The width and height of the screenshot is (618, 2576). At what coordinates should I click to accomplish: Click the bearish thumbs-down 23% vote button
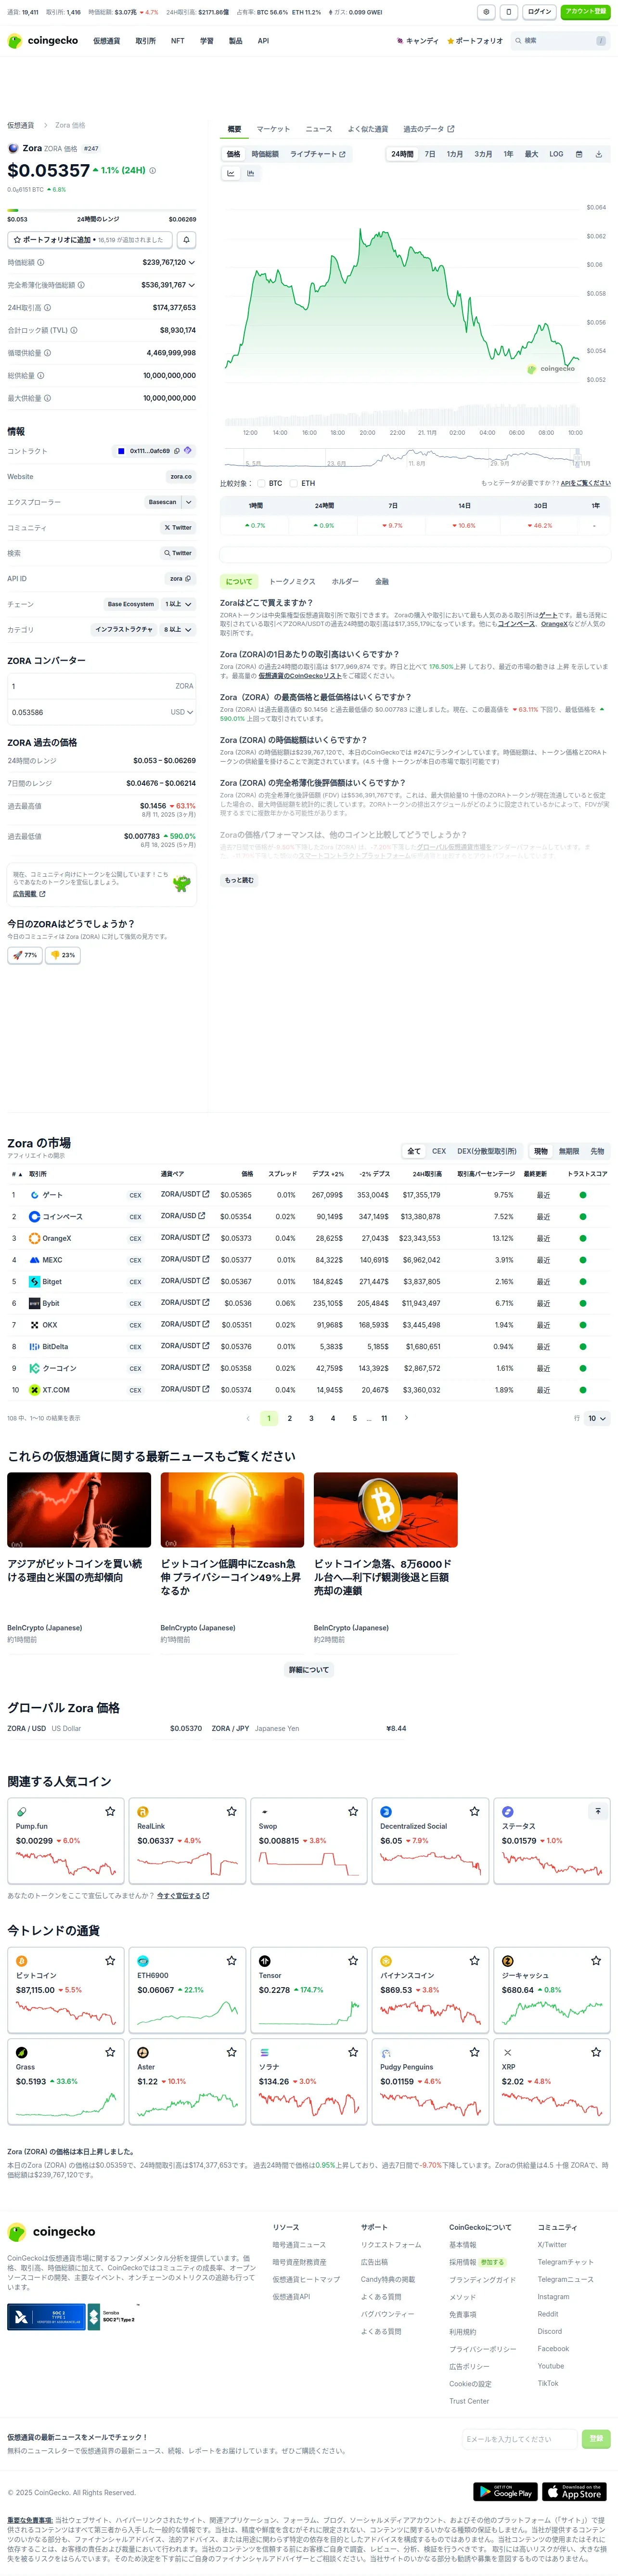(63, 955)
